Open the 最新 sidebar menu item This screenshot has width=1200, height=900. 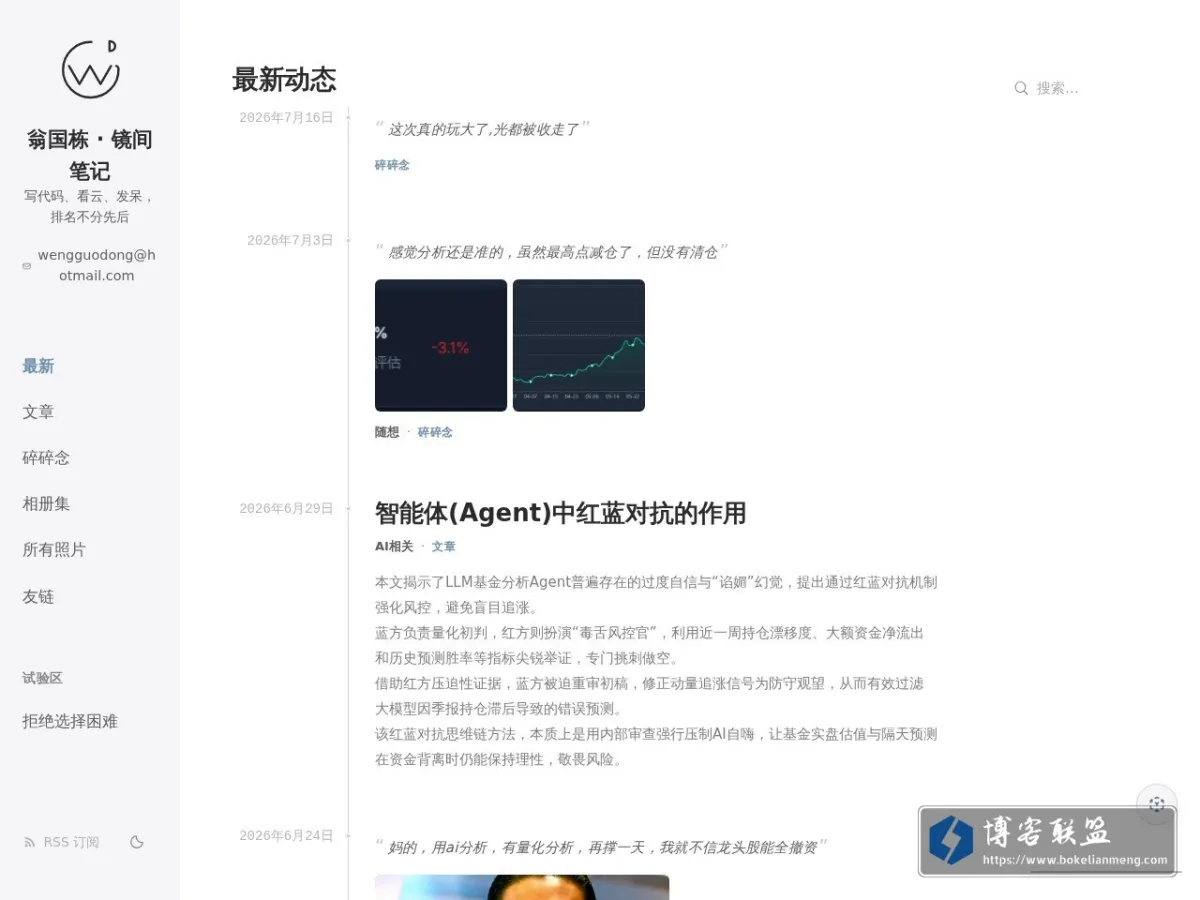[38, 366]
